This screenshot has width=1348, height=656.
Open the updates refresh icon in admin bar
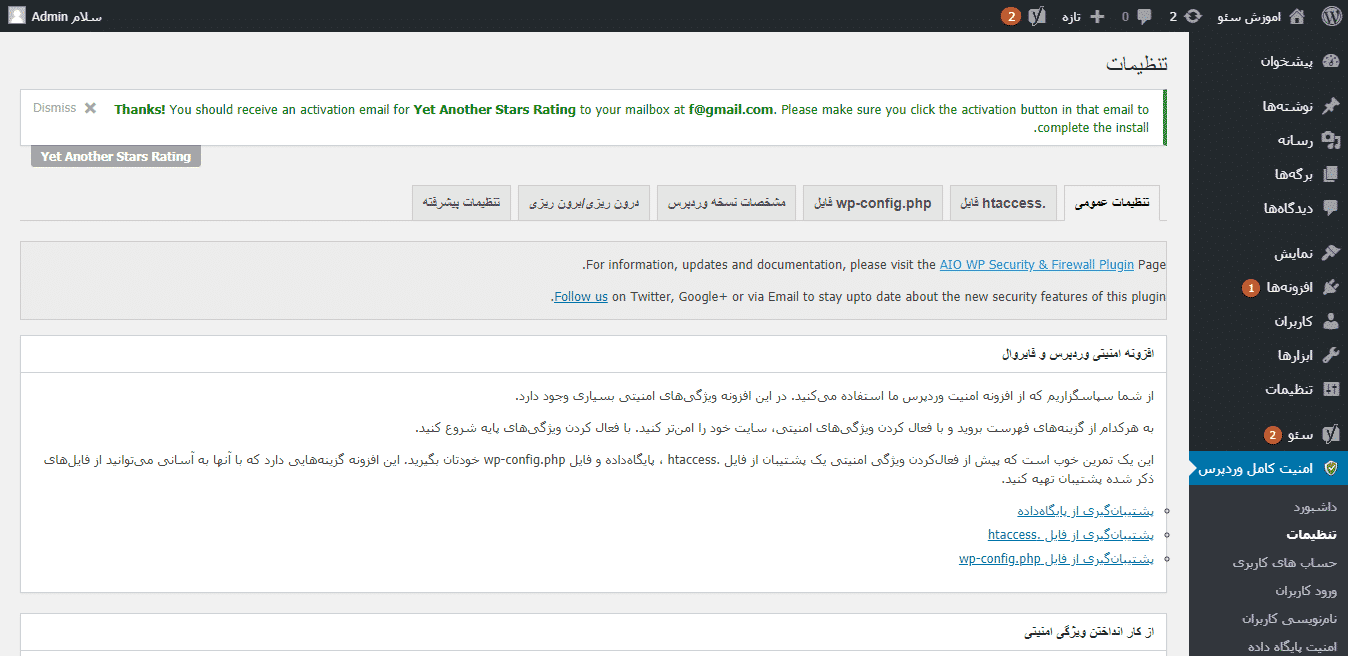[1194, 16]
